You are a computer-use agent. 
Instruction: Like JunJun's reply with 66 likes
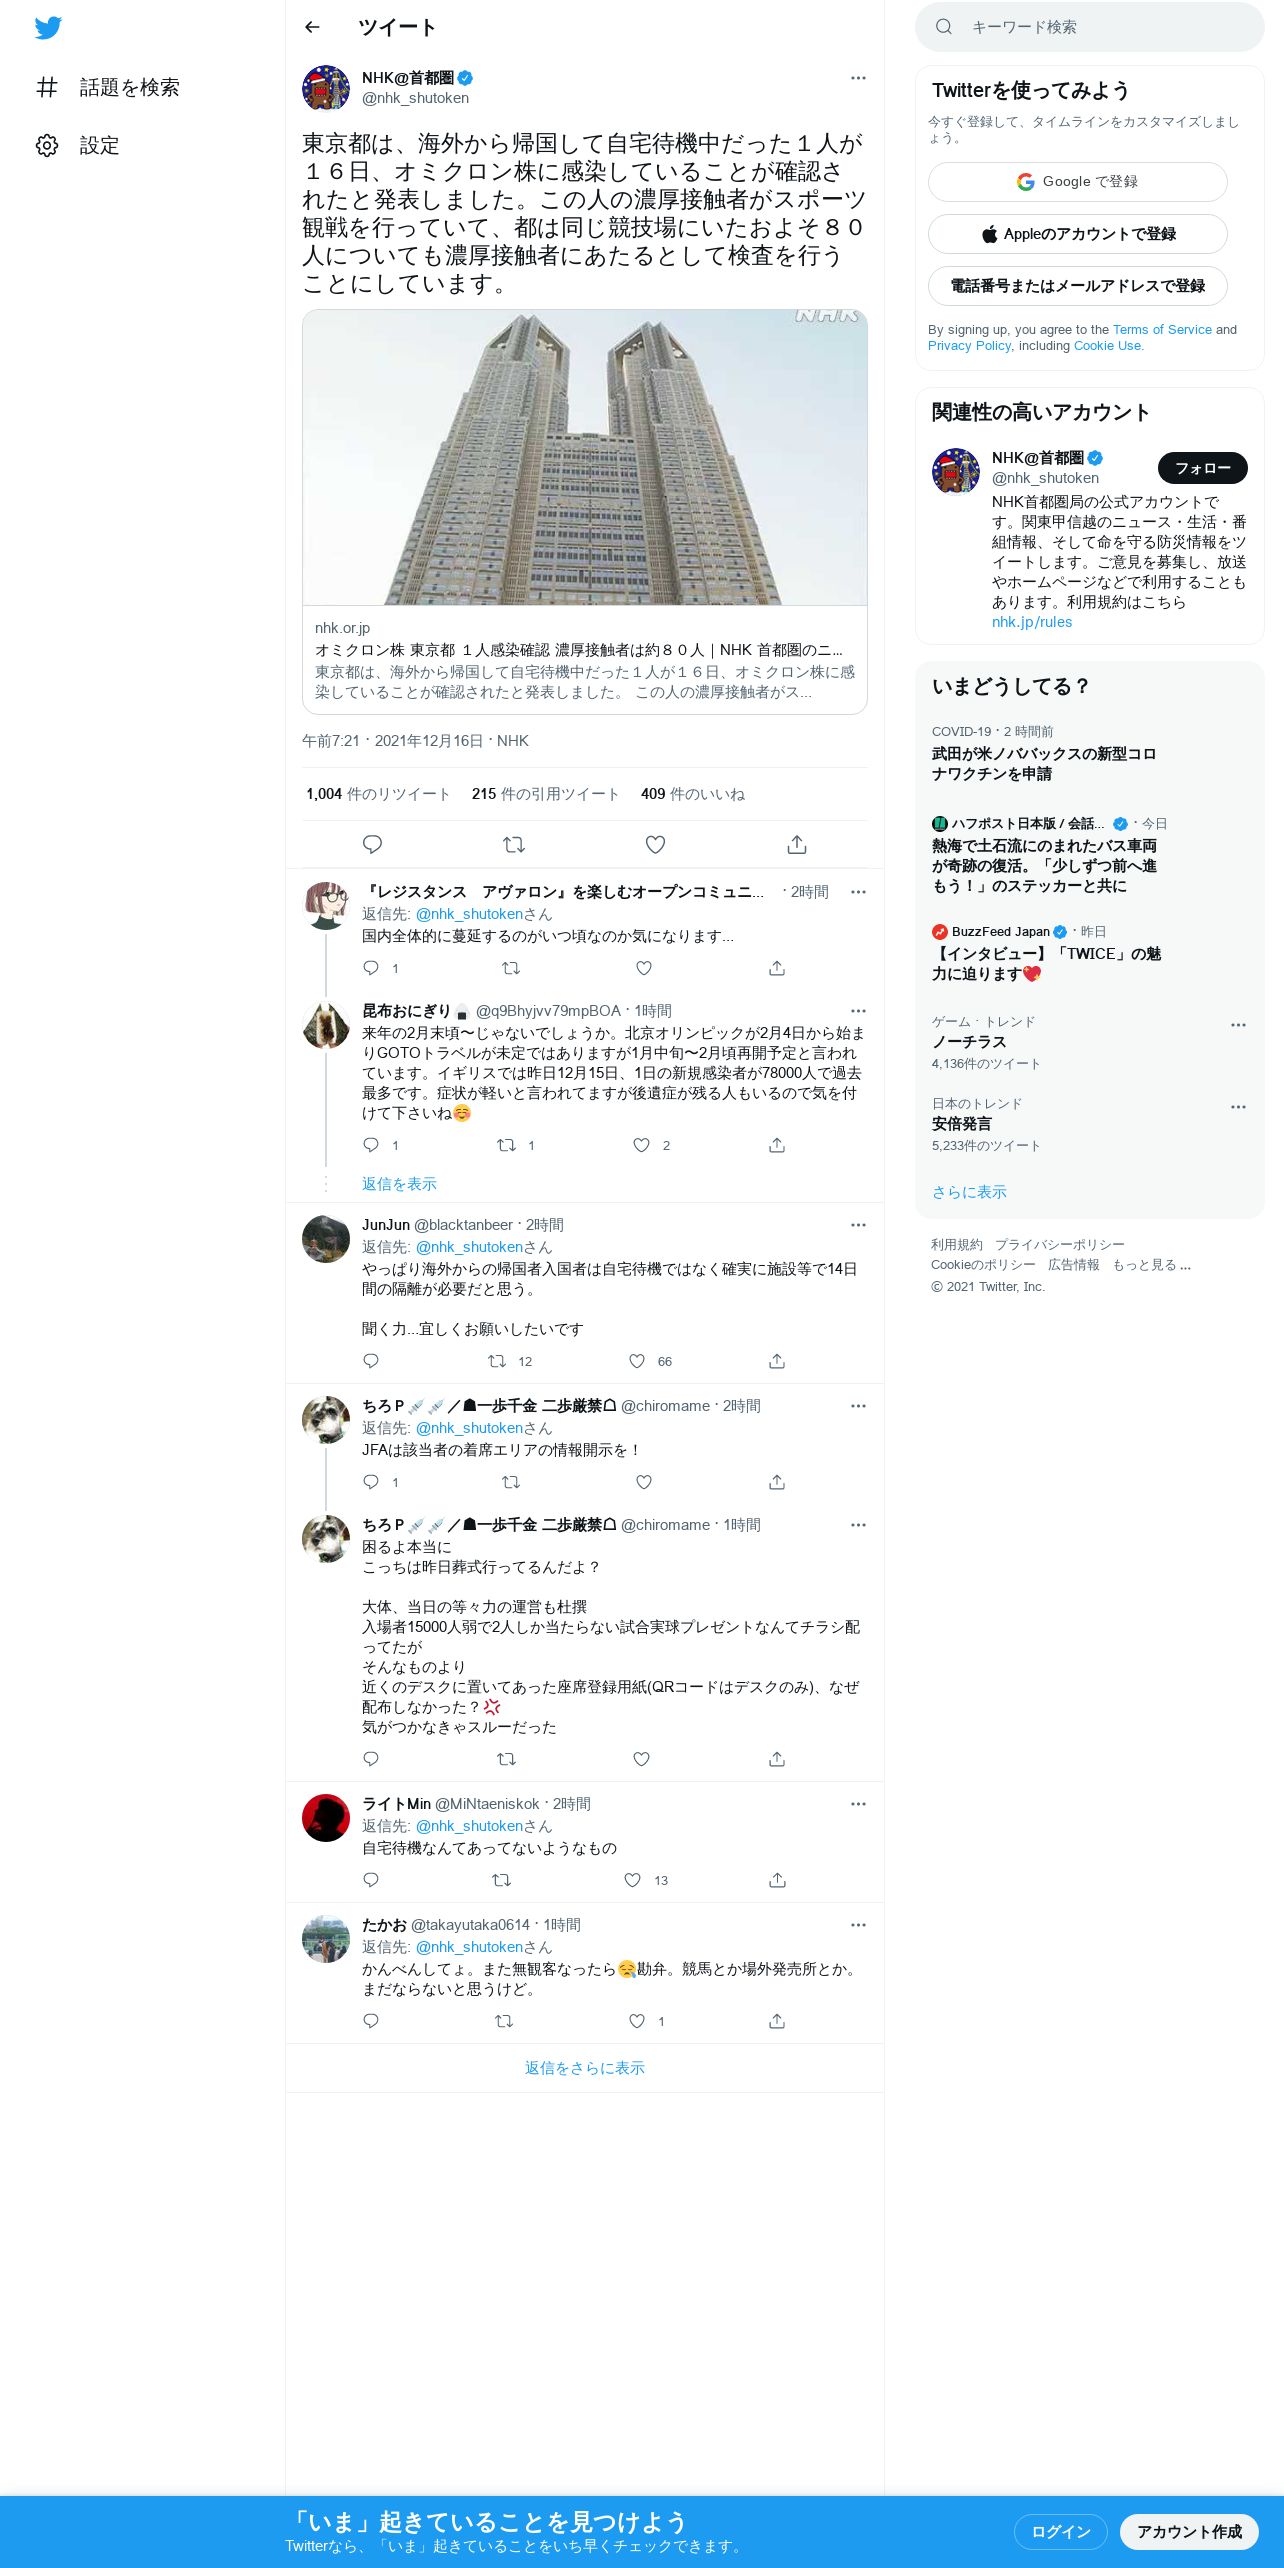(637, 1361)
